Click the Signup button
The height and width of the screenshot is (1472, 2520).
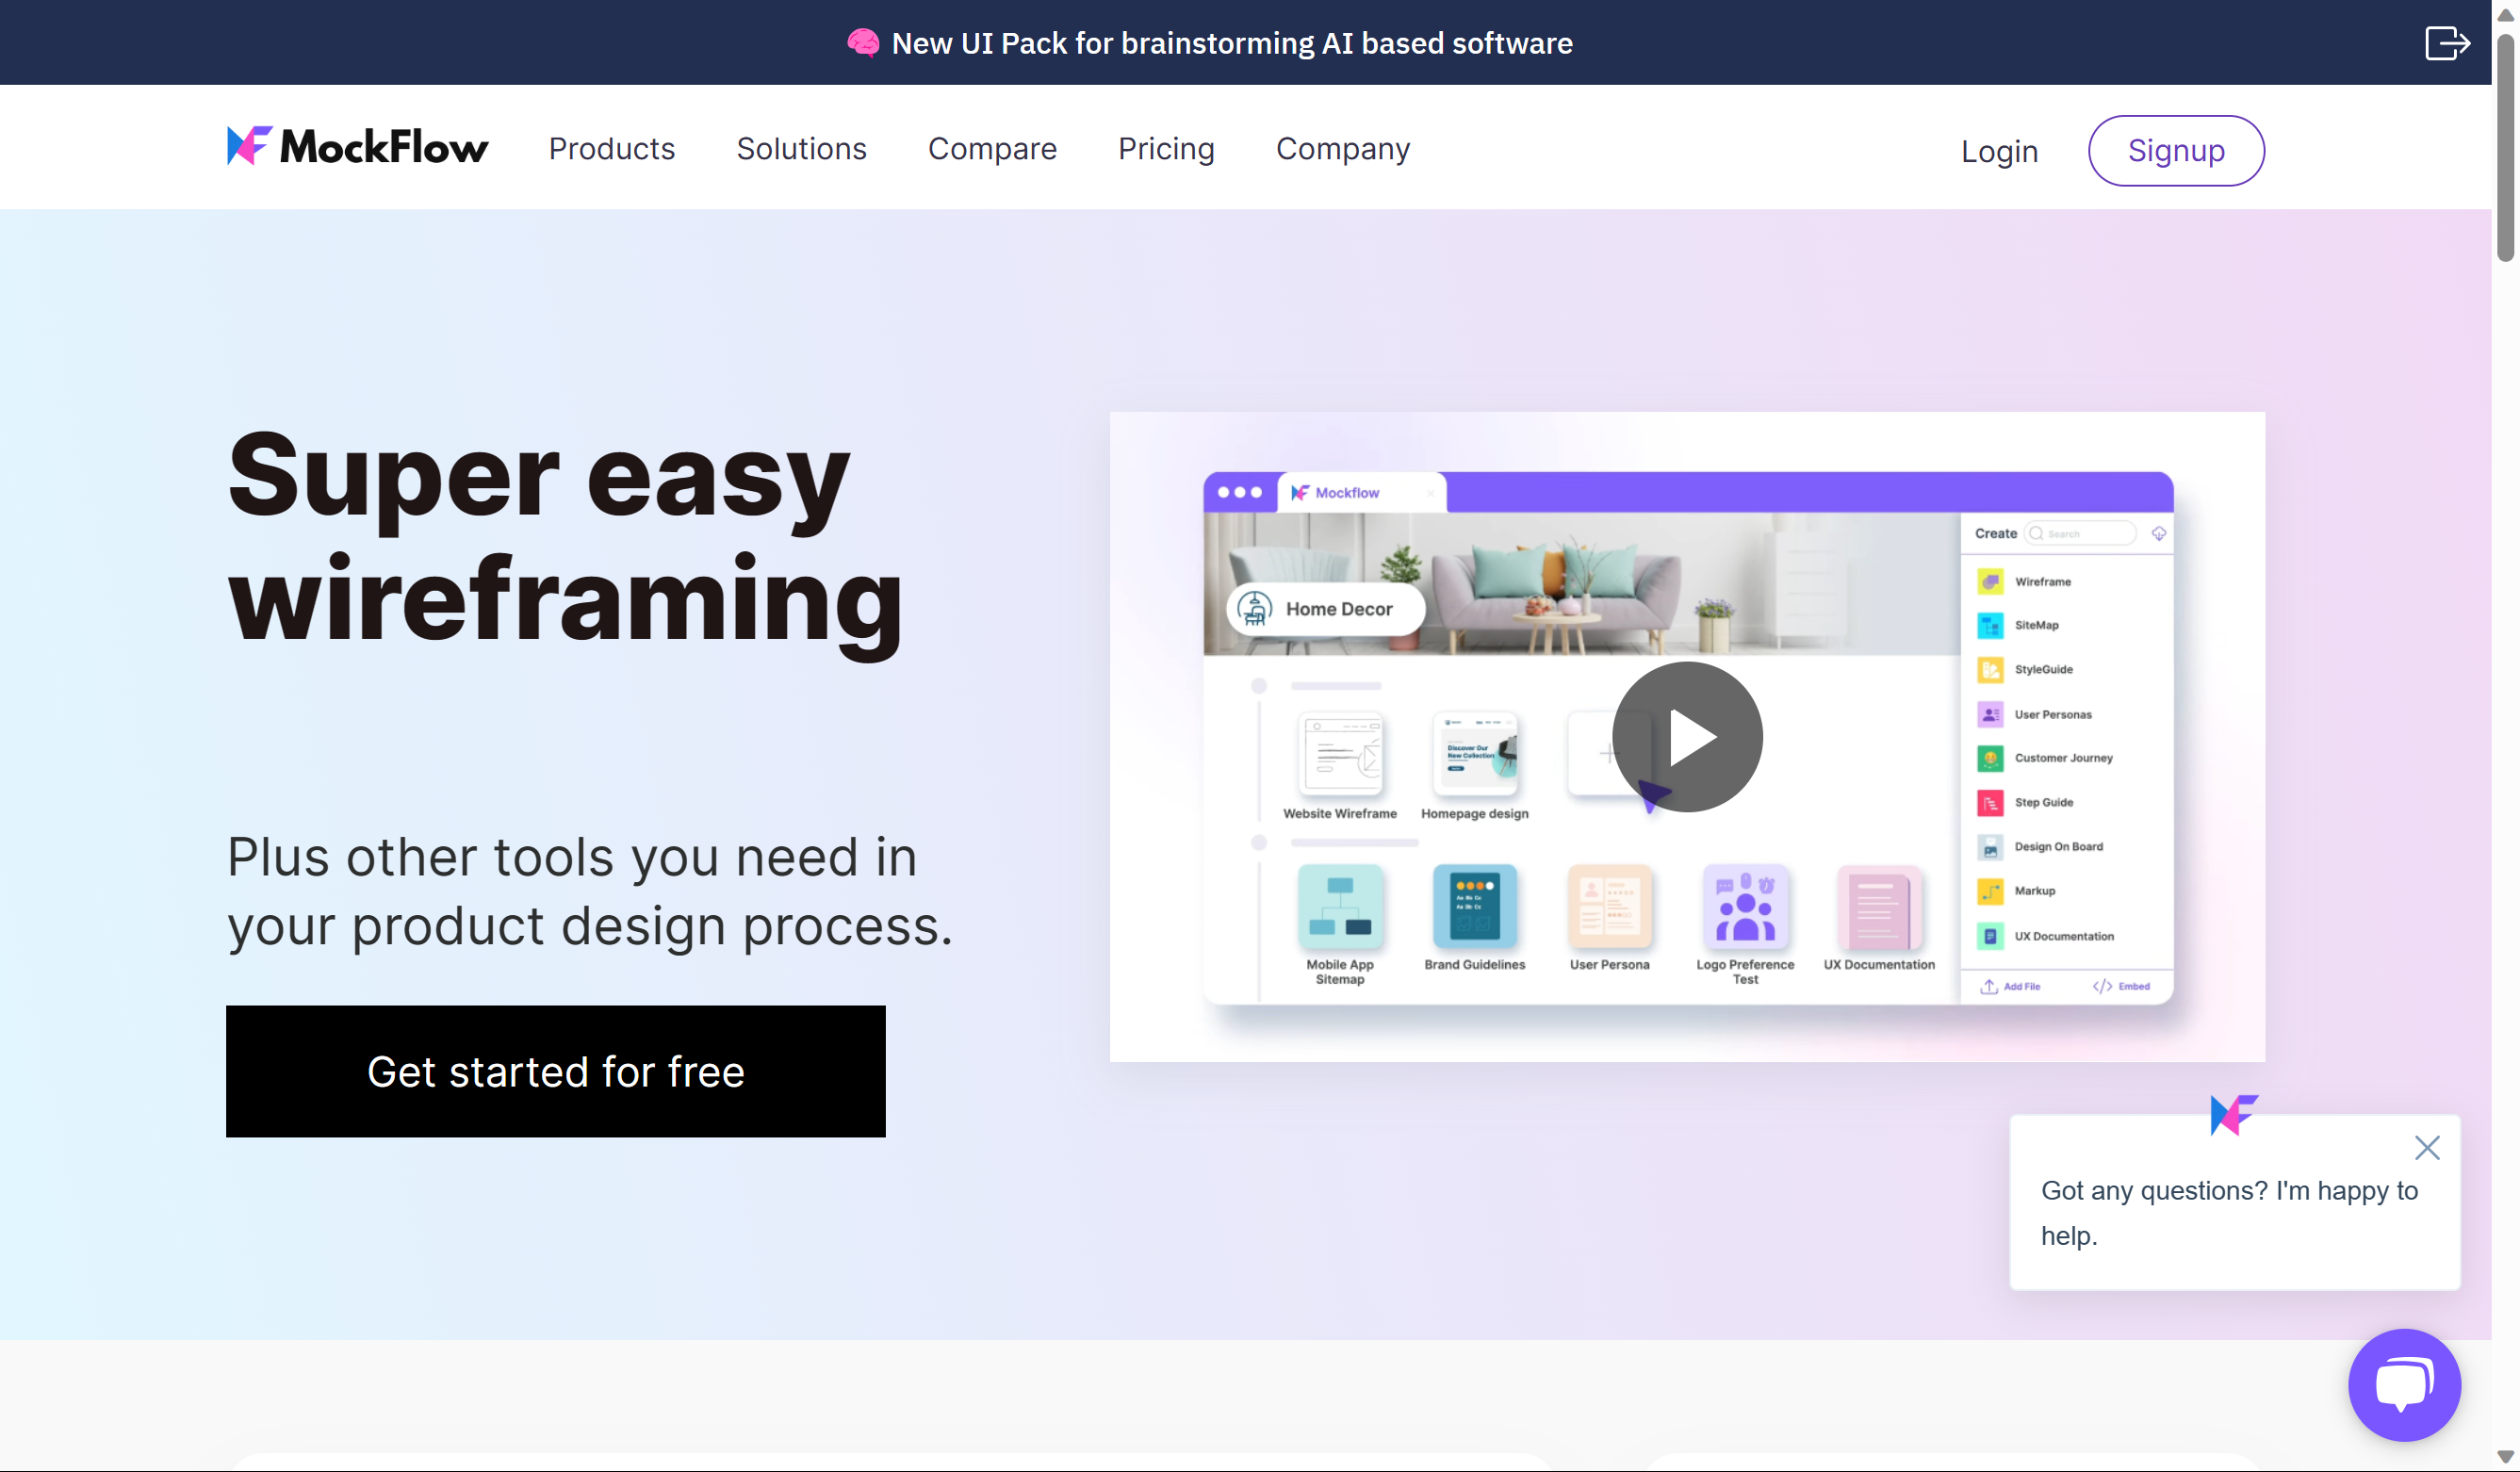point(2176,150)
